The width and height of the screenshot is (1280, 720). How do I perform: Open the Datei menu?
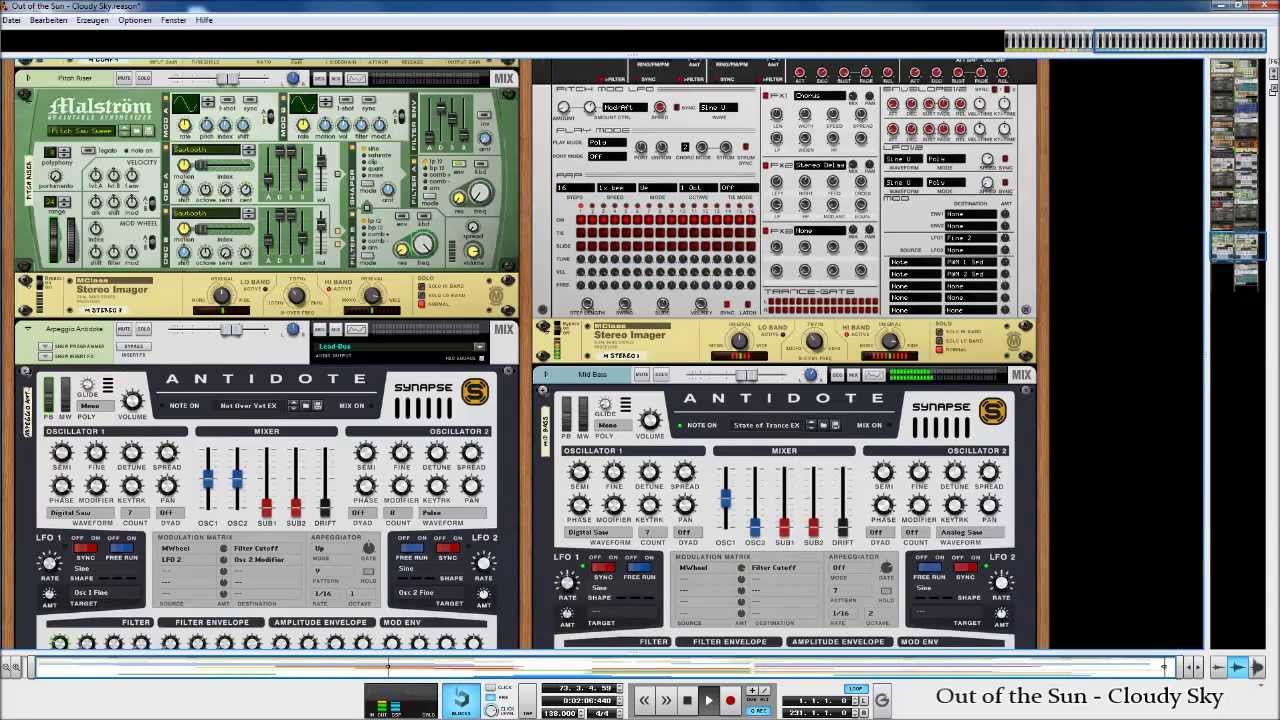(x=11, y=20)
